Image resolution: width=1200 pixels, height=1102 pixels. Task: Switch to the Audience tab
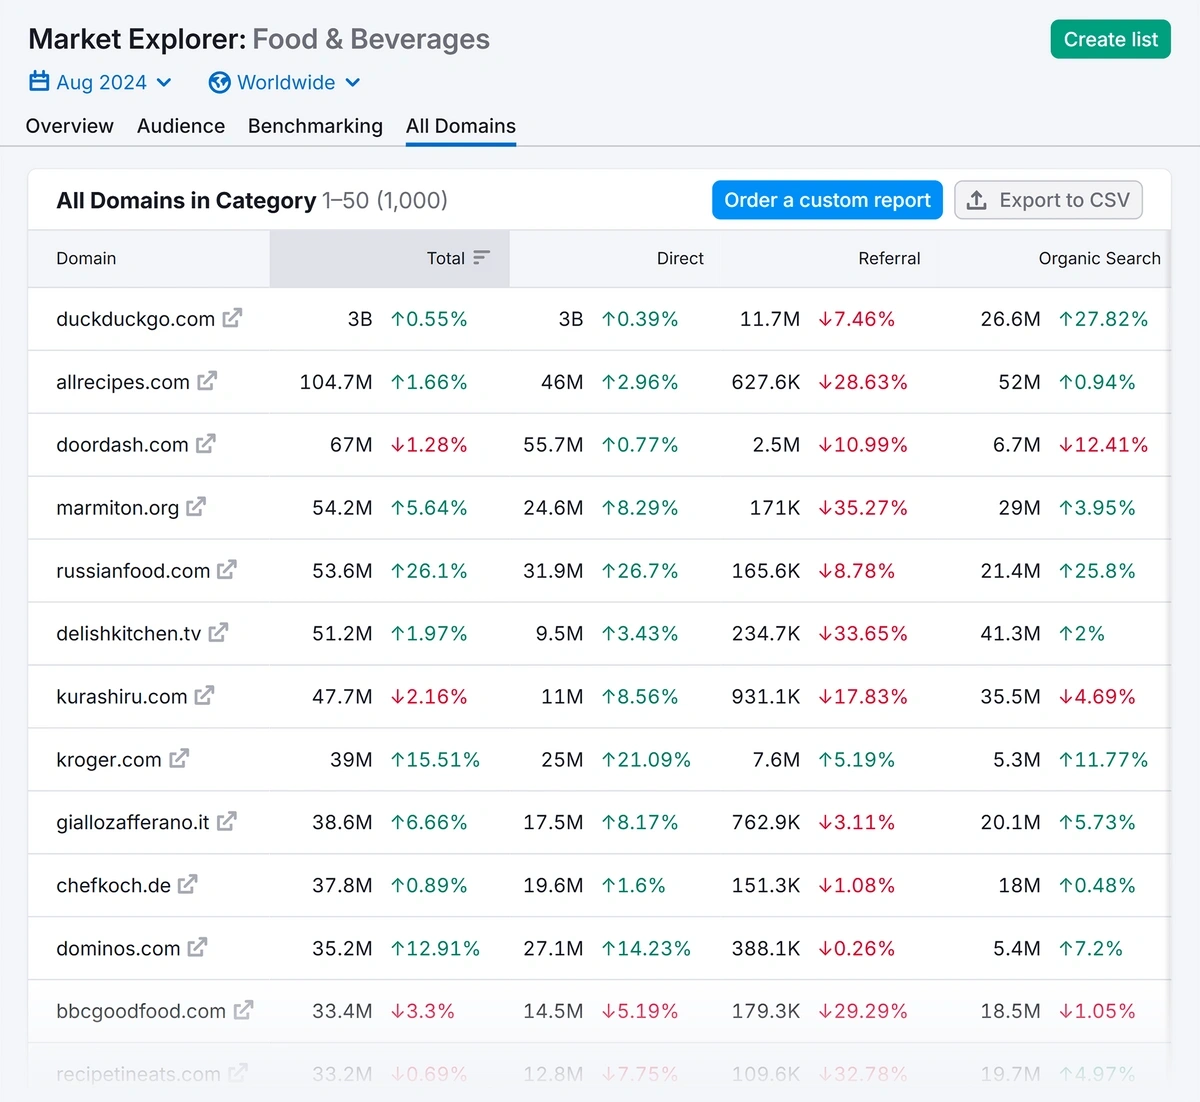point(181,126)
